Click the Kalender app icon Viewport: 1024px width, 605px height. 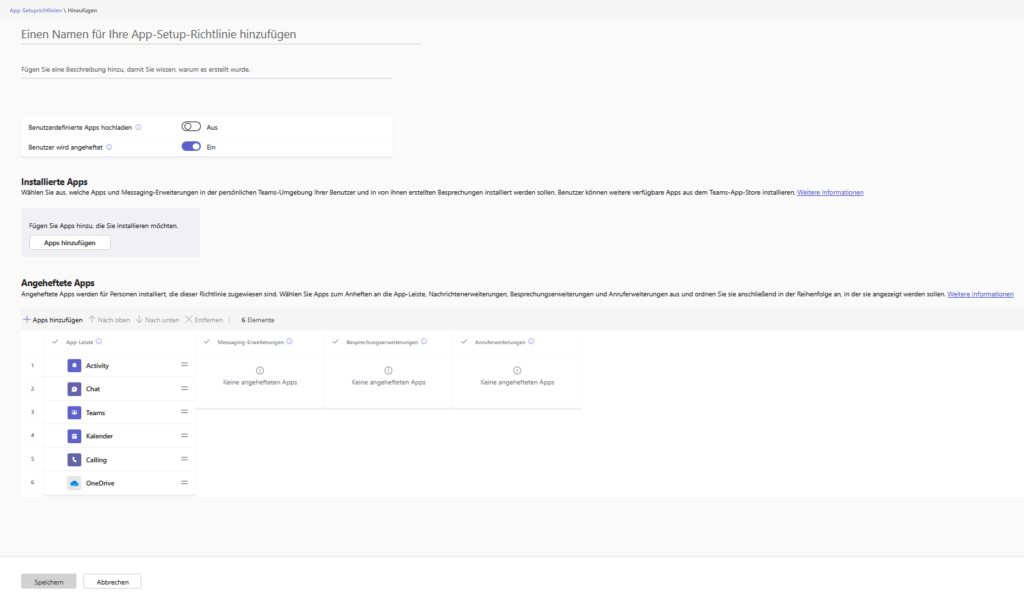[75, 435]
